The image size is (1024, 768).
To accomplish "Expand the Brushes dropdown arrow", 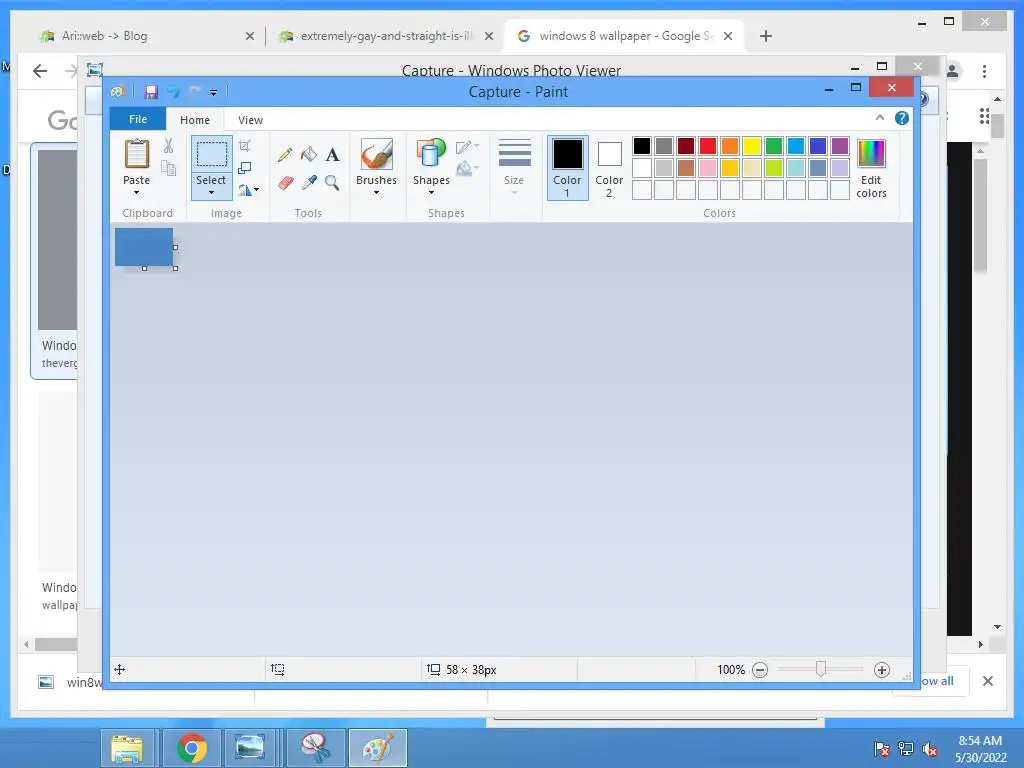I will (377, 193).
